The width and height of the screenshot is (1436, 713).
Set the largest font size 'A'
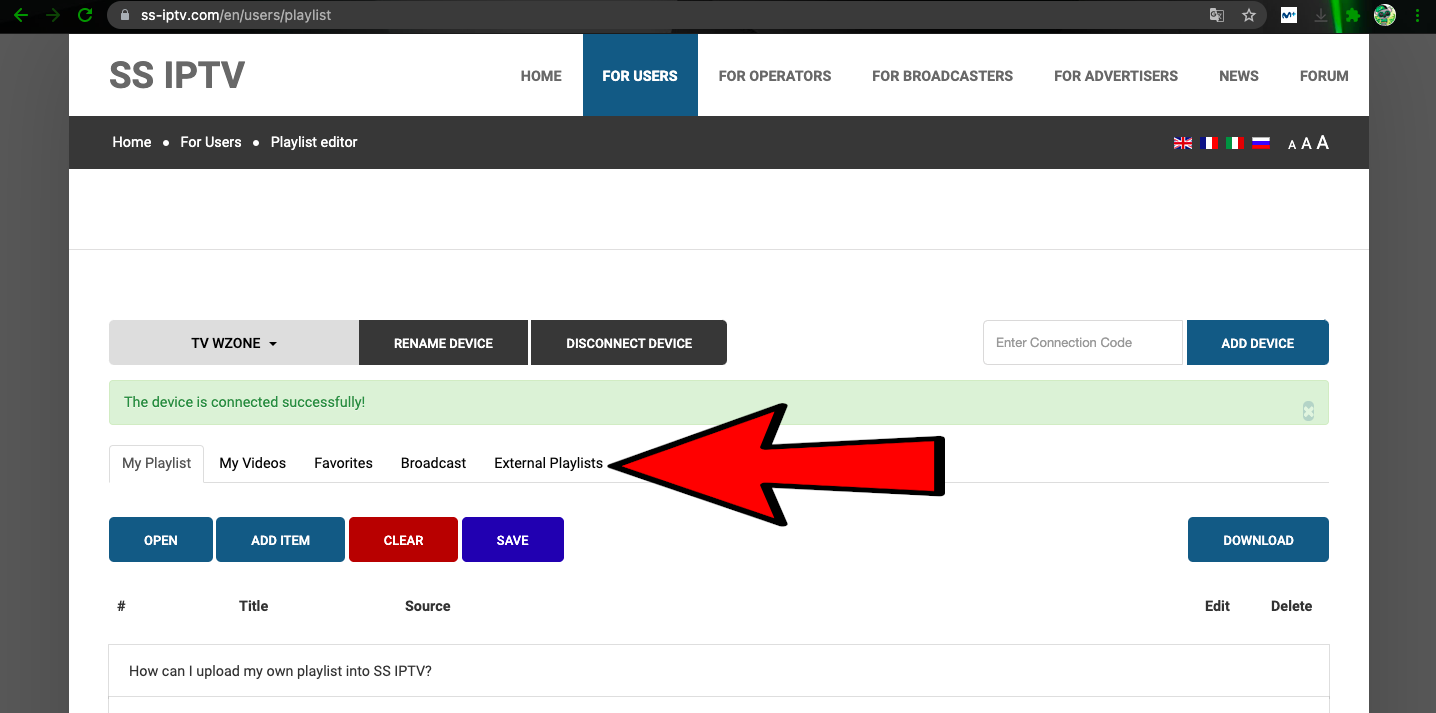tap(1322, 143)
